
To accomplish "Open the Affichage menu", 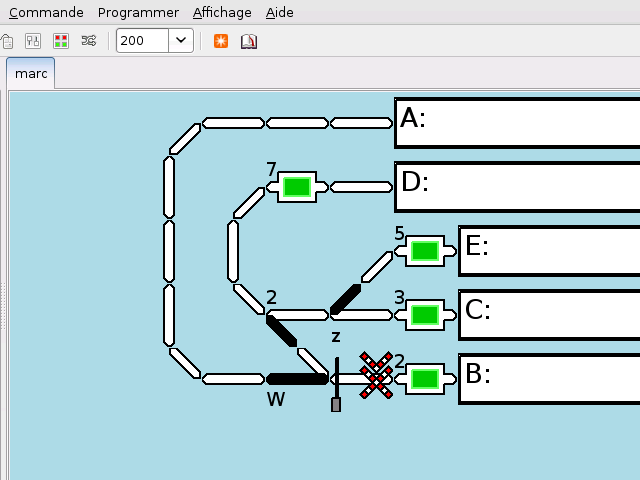I will [x=222, y=13].
